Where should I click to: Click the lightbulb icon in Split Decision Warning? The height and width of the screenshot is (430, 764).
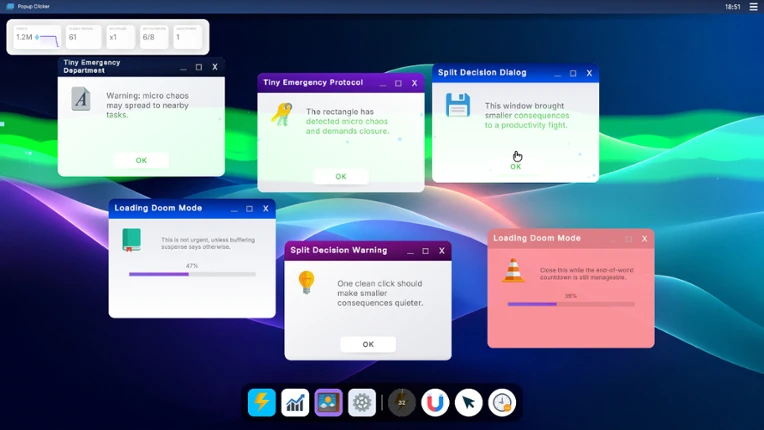coord(306,282)
